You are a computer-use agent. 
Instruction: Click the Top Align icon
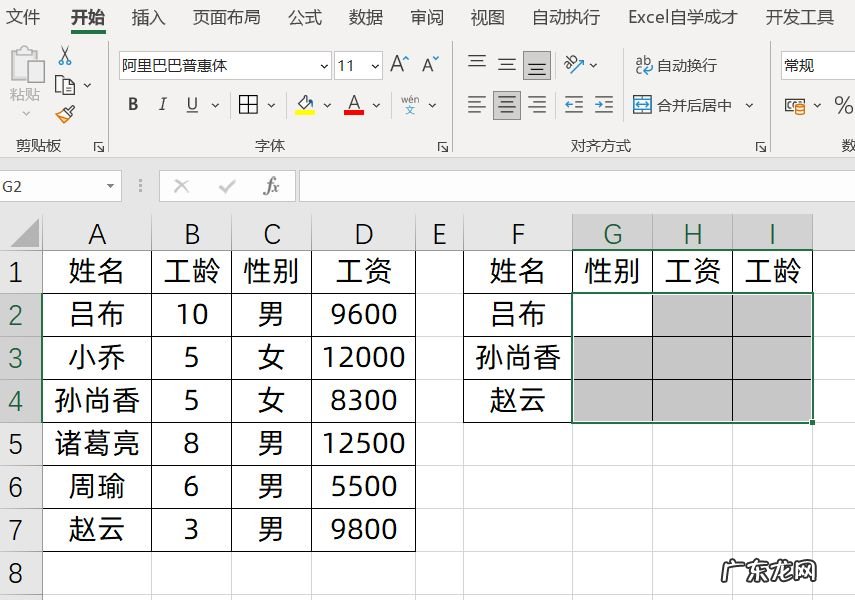[x=477, y=65]
